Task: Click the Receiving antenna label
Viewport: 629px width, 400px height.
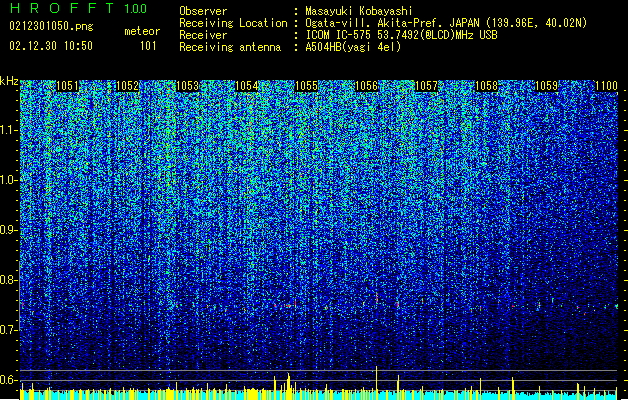Action: point(230,47)
